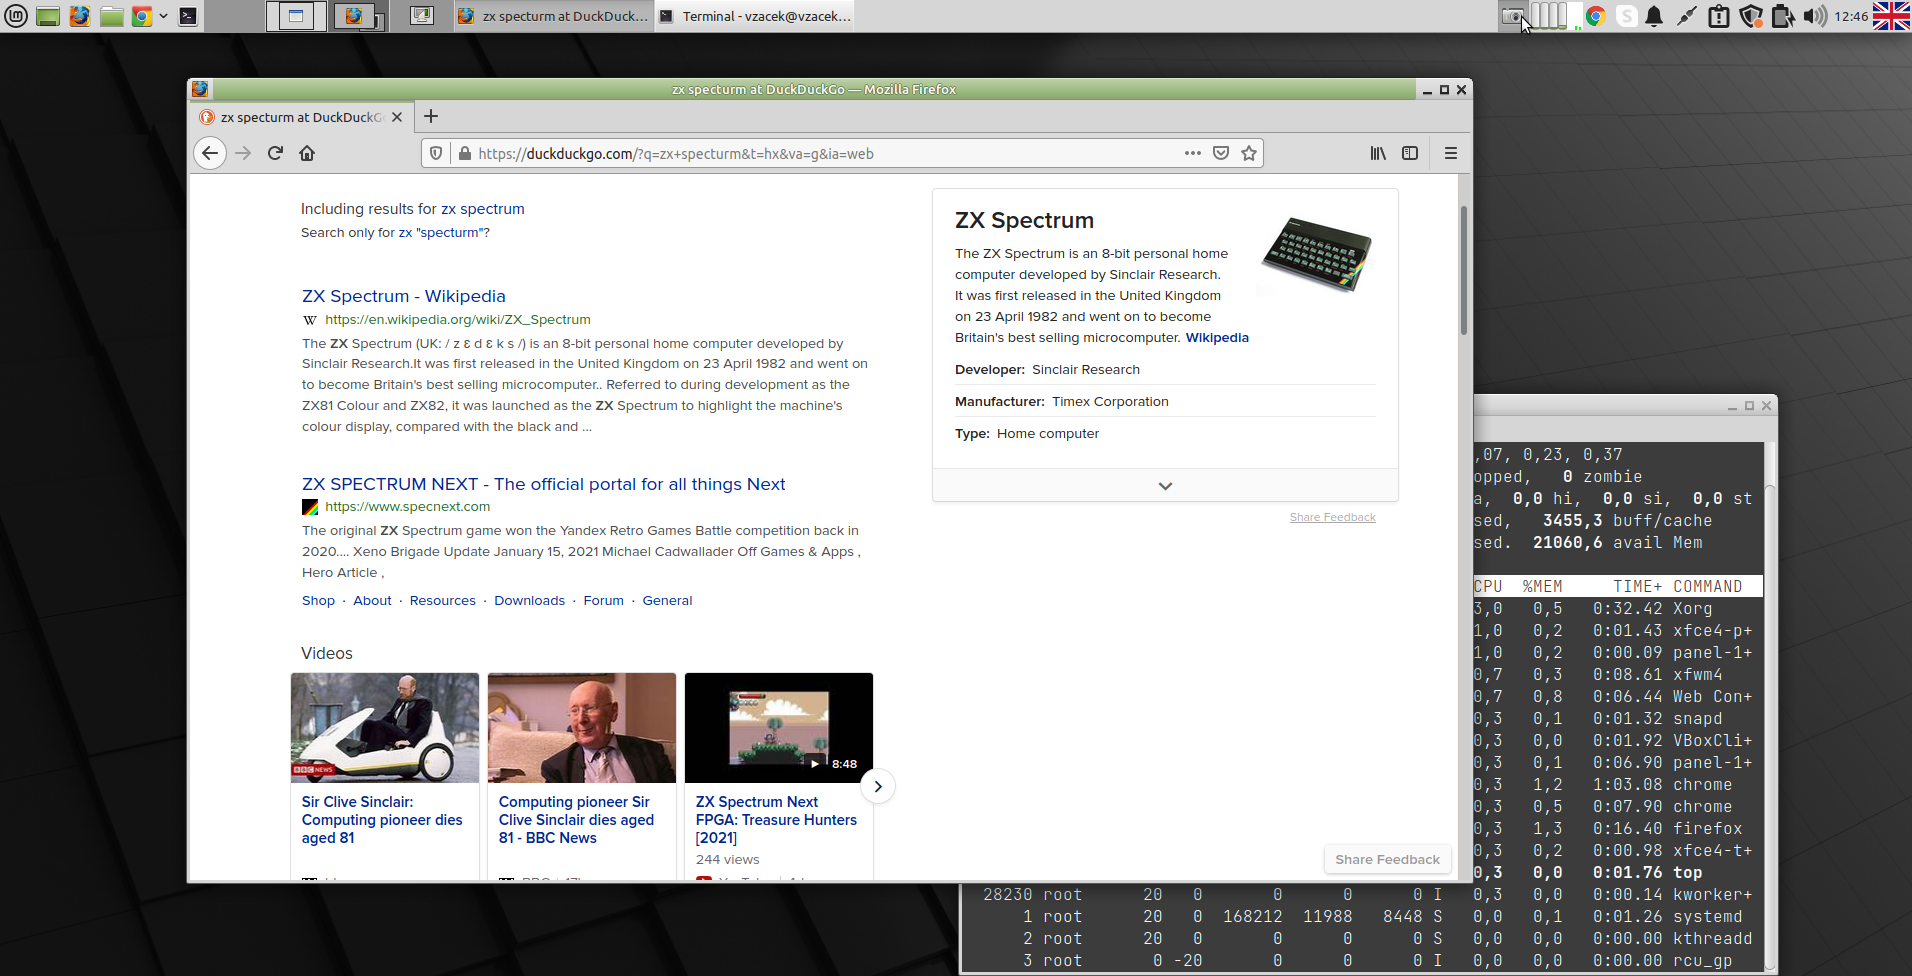Switch to Firefox taskbar window button
The height and width of the screenshot is (976, 1912).
(x=553, y=16)
